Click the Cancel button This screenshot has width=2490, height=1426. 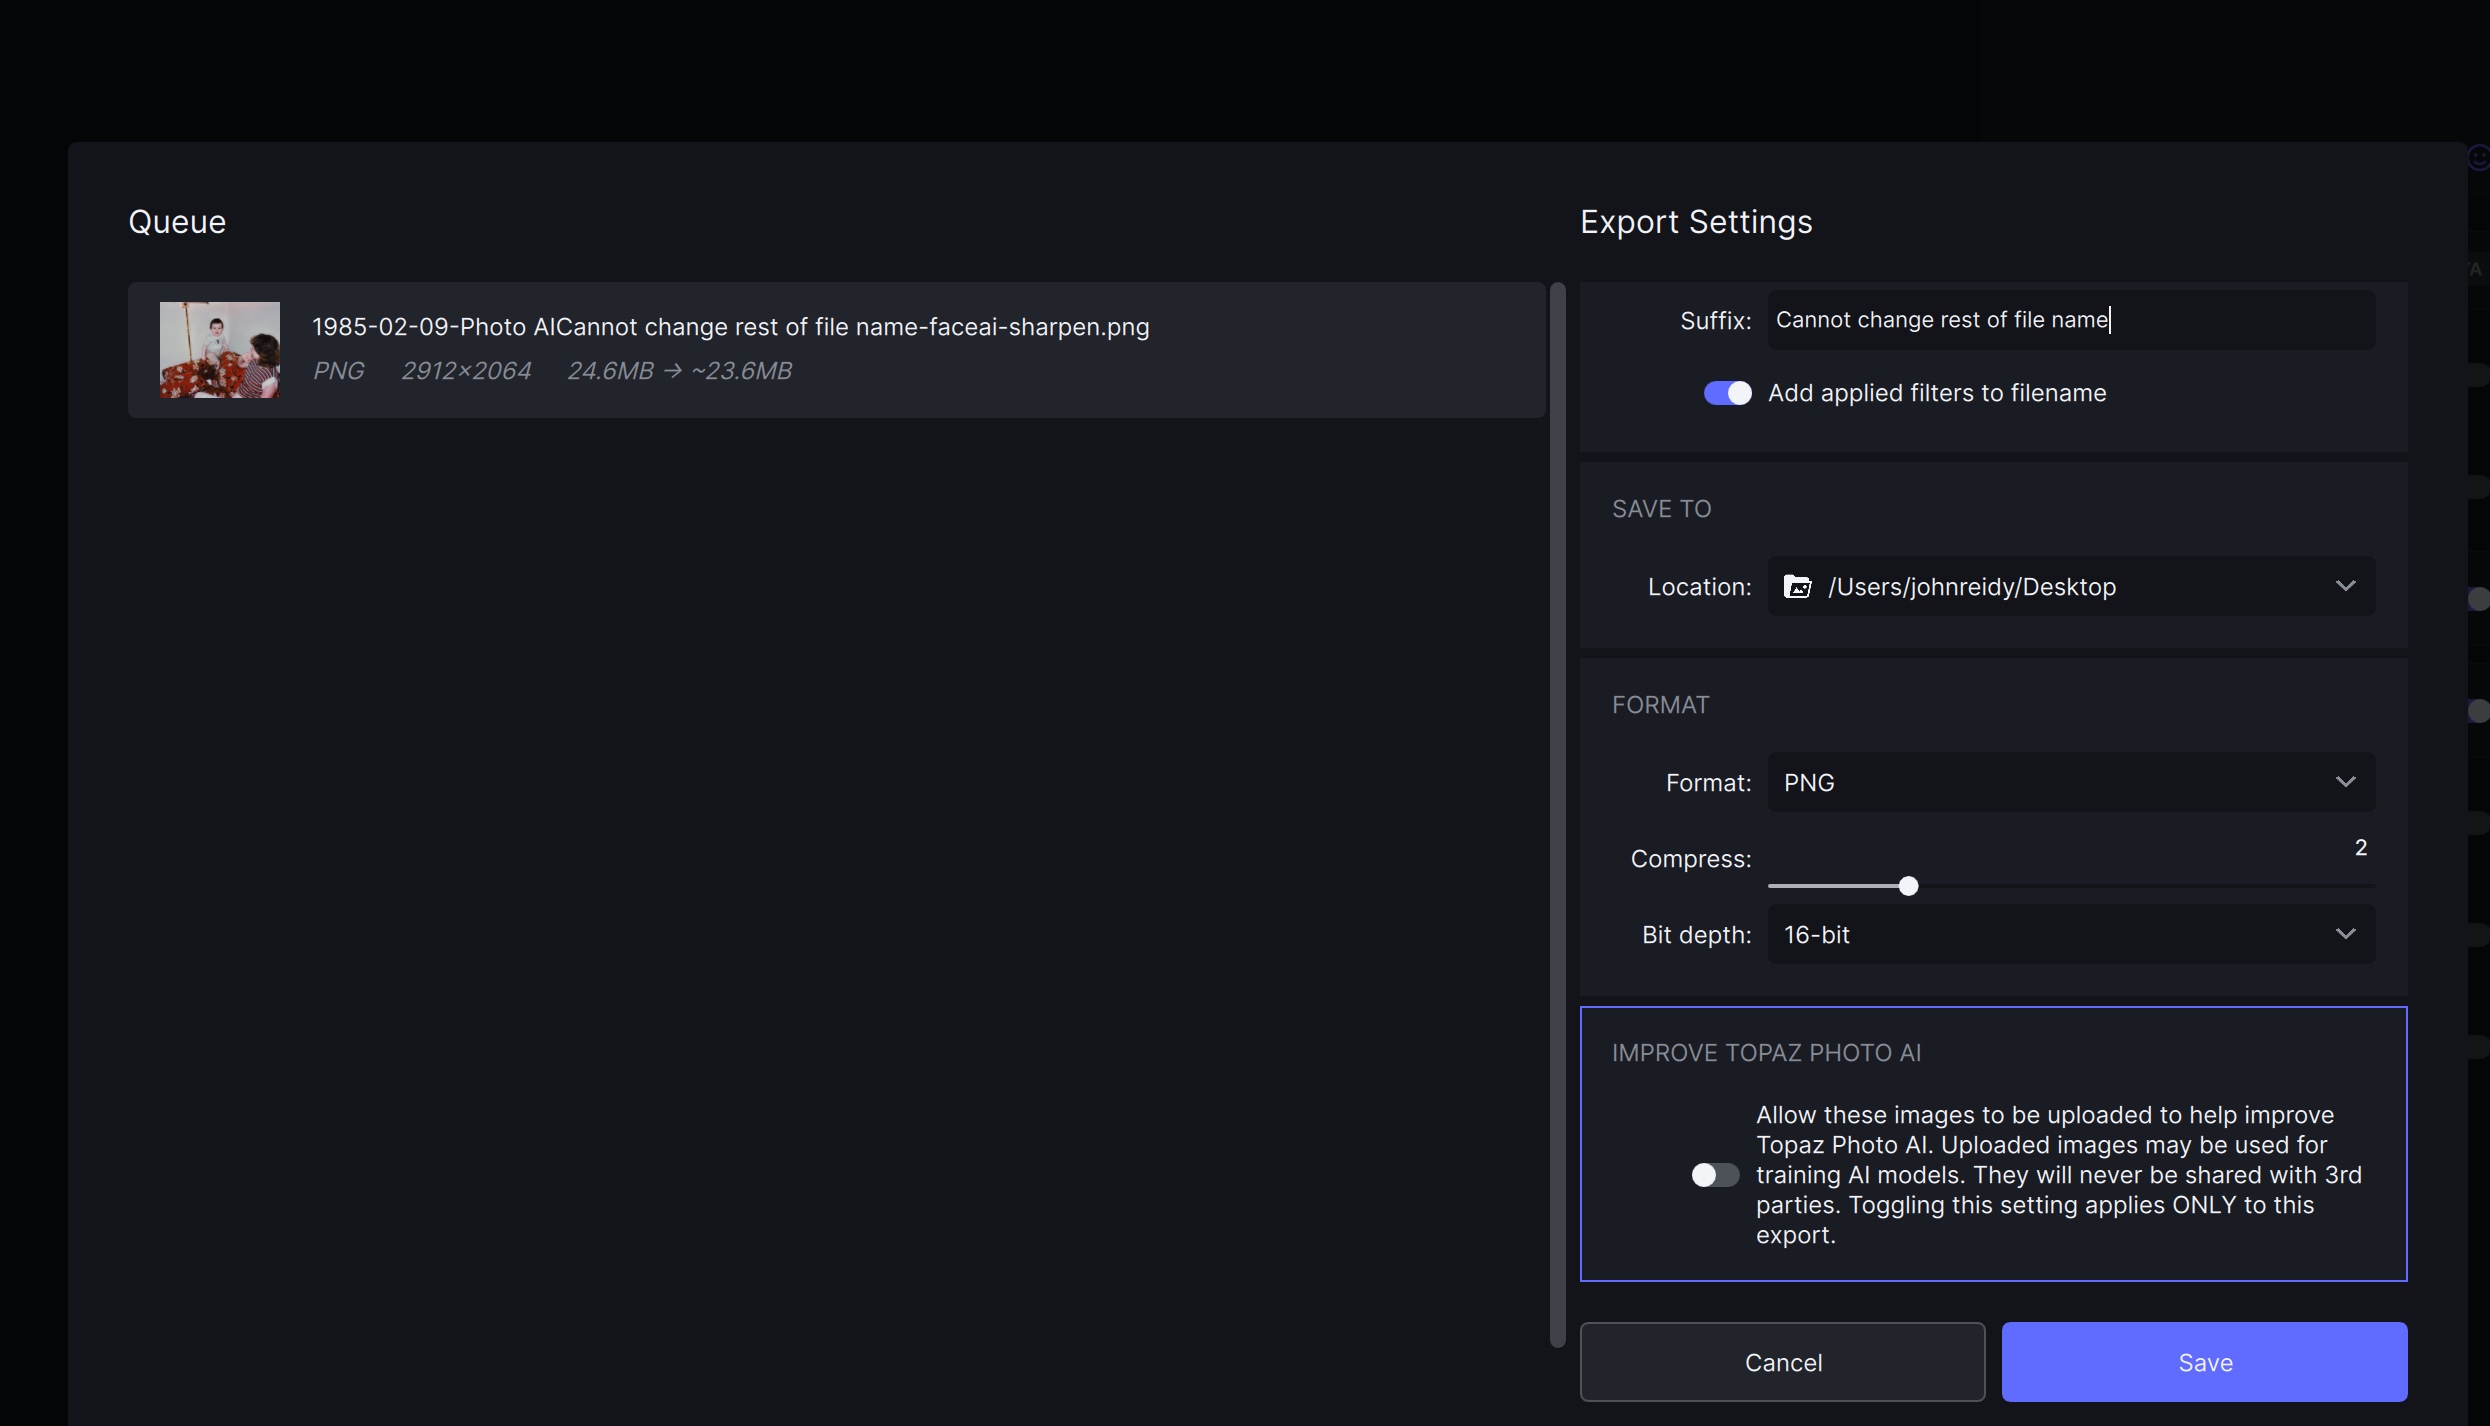point(1782,1362)
